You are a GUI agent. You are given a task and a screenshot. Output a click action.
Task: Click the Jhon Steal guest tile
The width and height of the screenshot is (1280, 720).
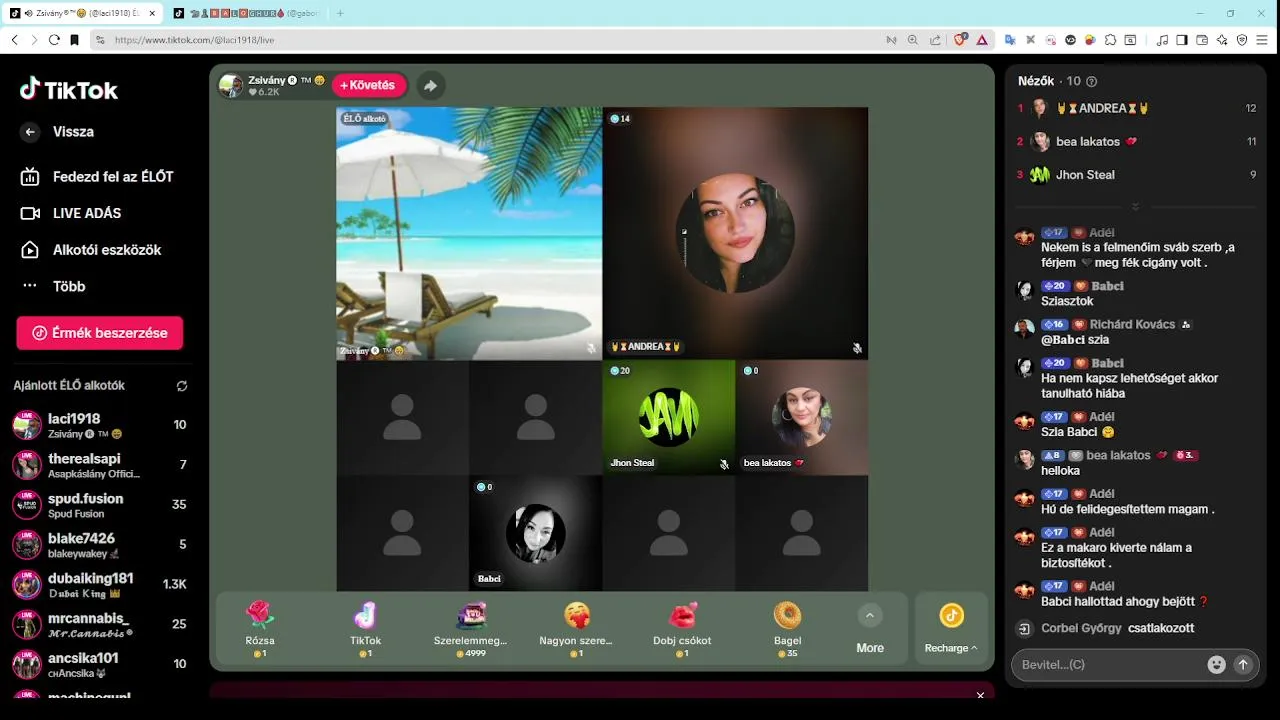pos(669,417)
